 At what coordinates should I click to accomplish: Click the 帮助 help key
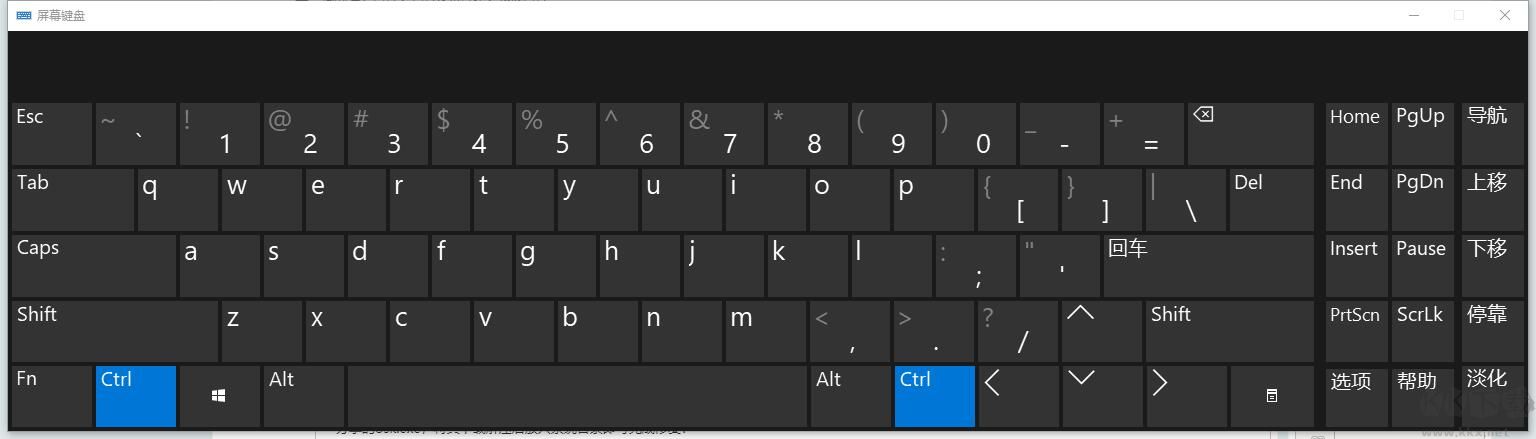[1421, 396]
